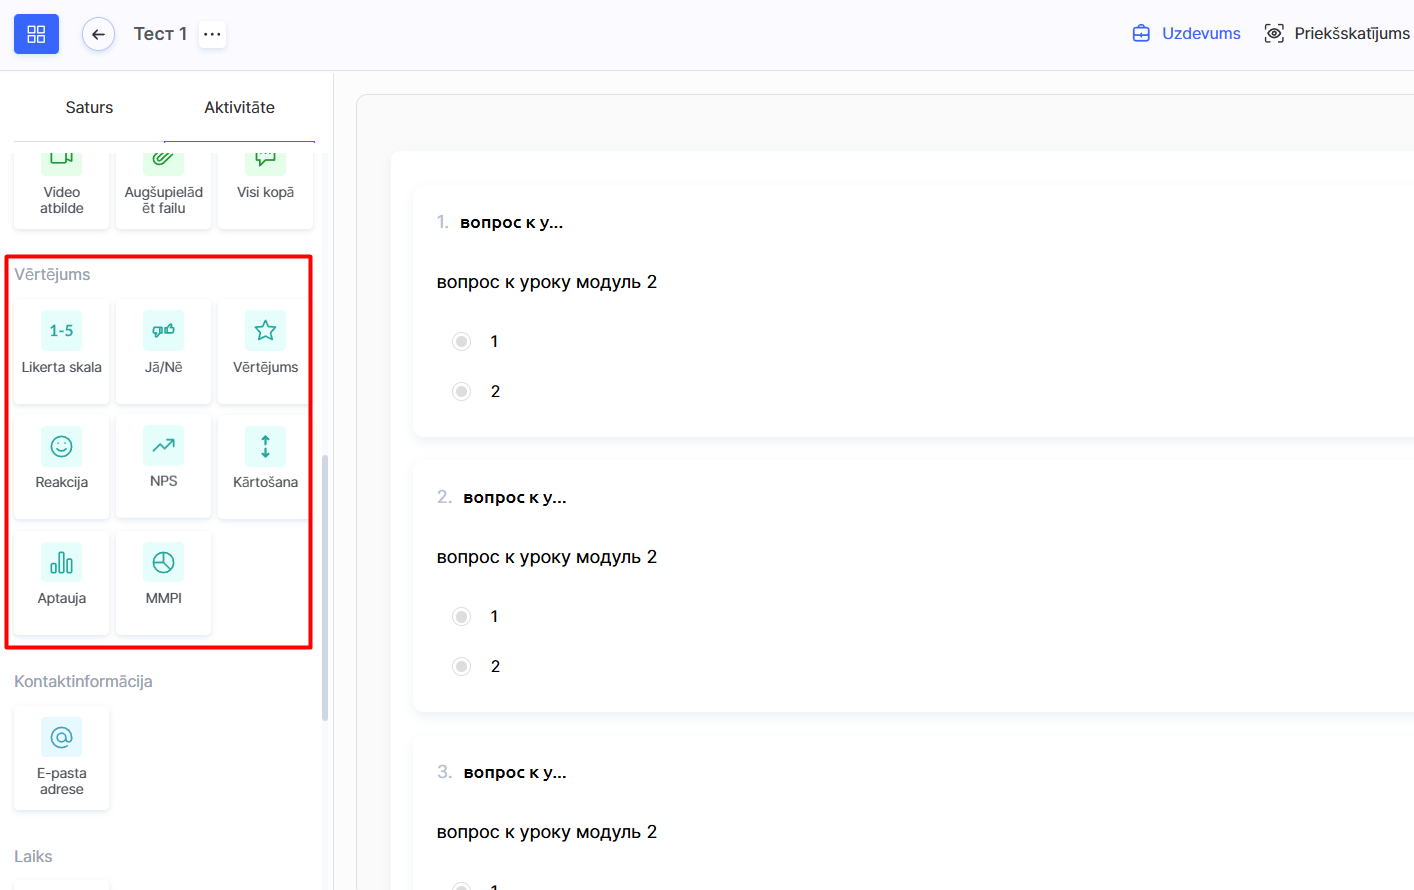This screenshot has height=890, width=1414.
Task: Click the Uzdevums link
Action: (x=1186, y=34)
